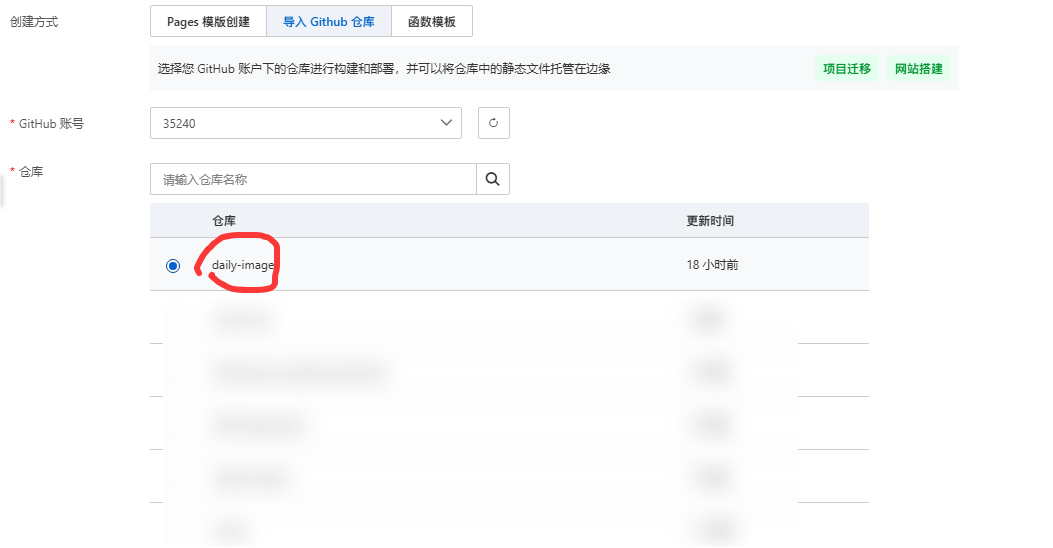Click the required 仓库 field label on left
Viewport: 1053px width, 548px height.
pyautogui.click(x=31, y=172)
